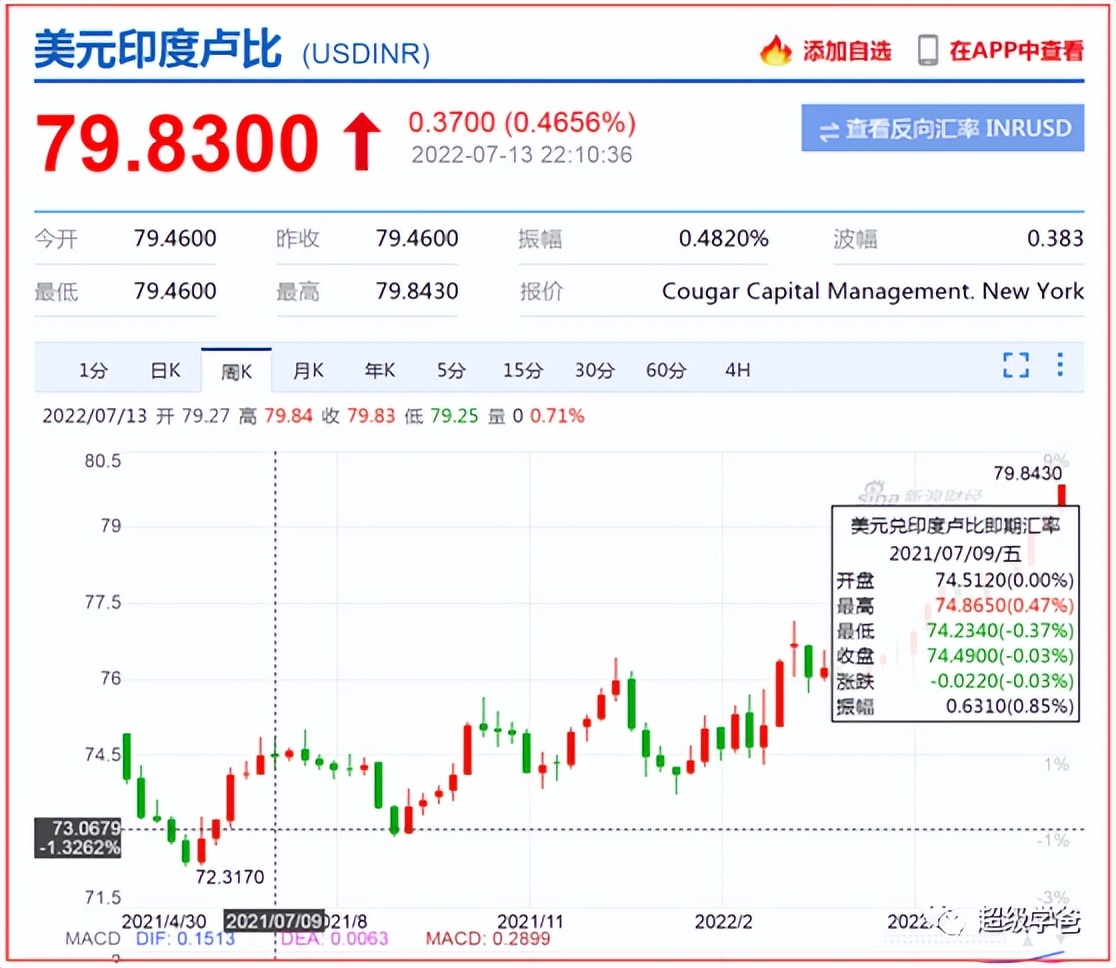1116x968 pixels.
Task: Switch to the 日K daily chart tab
Action: tap(163, 369)
